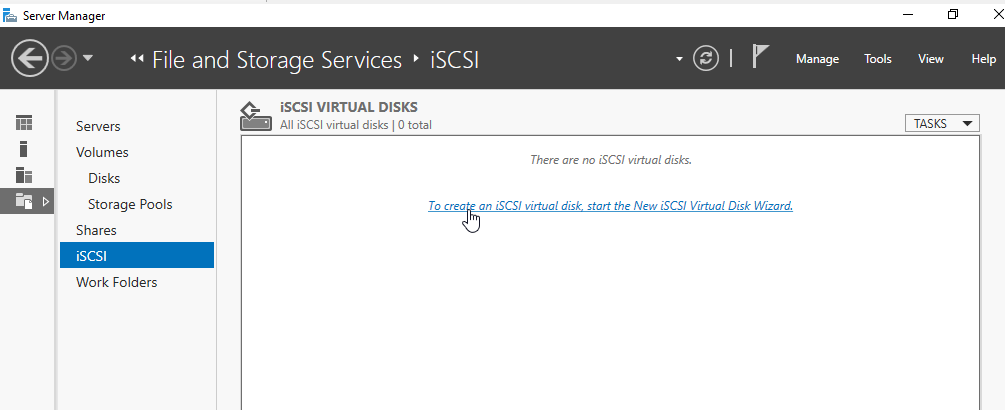Click the back navigation arrow
The image size is (1005, 410).
(x=29, y=59)
